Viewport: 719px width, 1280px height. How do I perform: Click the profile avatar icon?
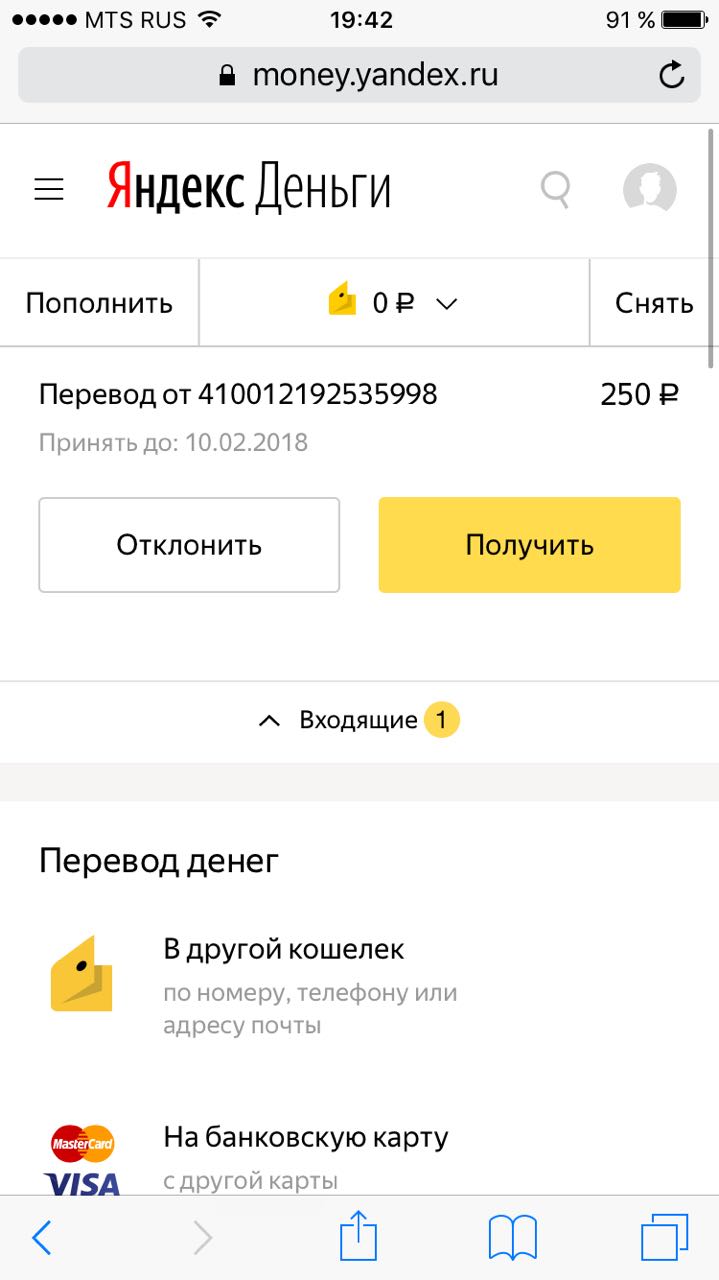[649, 190]
